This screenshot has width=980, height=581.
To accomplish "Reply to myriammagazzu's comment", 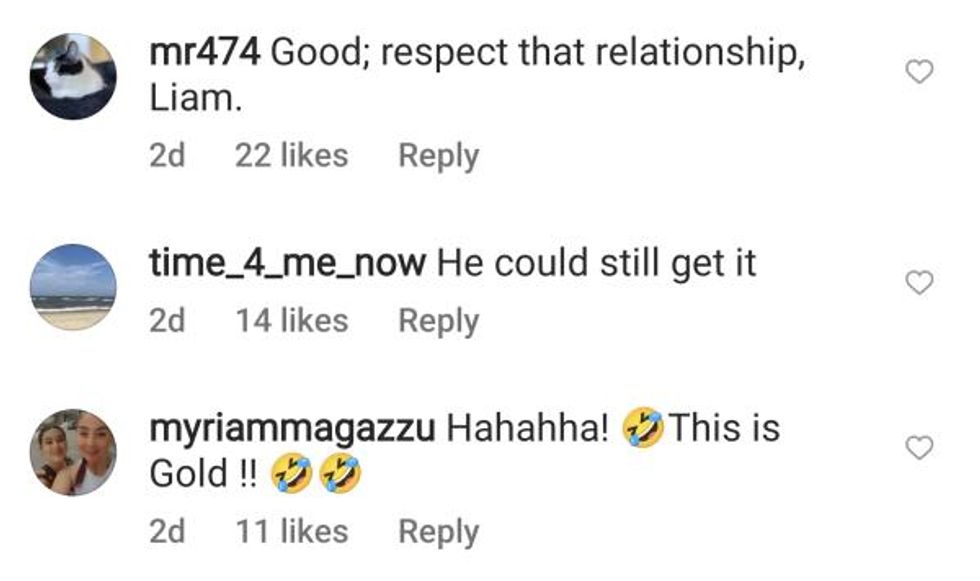I will (438, 532).
